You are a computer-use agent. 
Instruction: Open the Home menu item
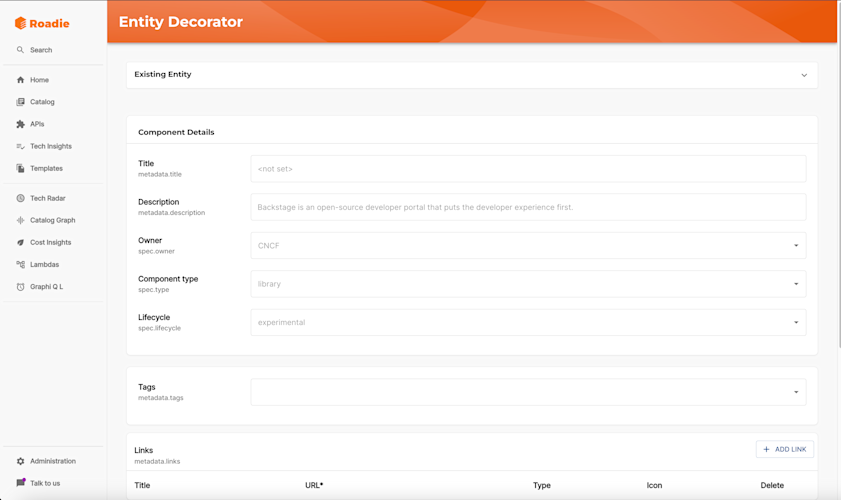39,80
